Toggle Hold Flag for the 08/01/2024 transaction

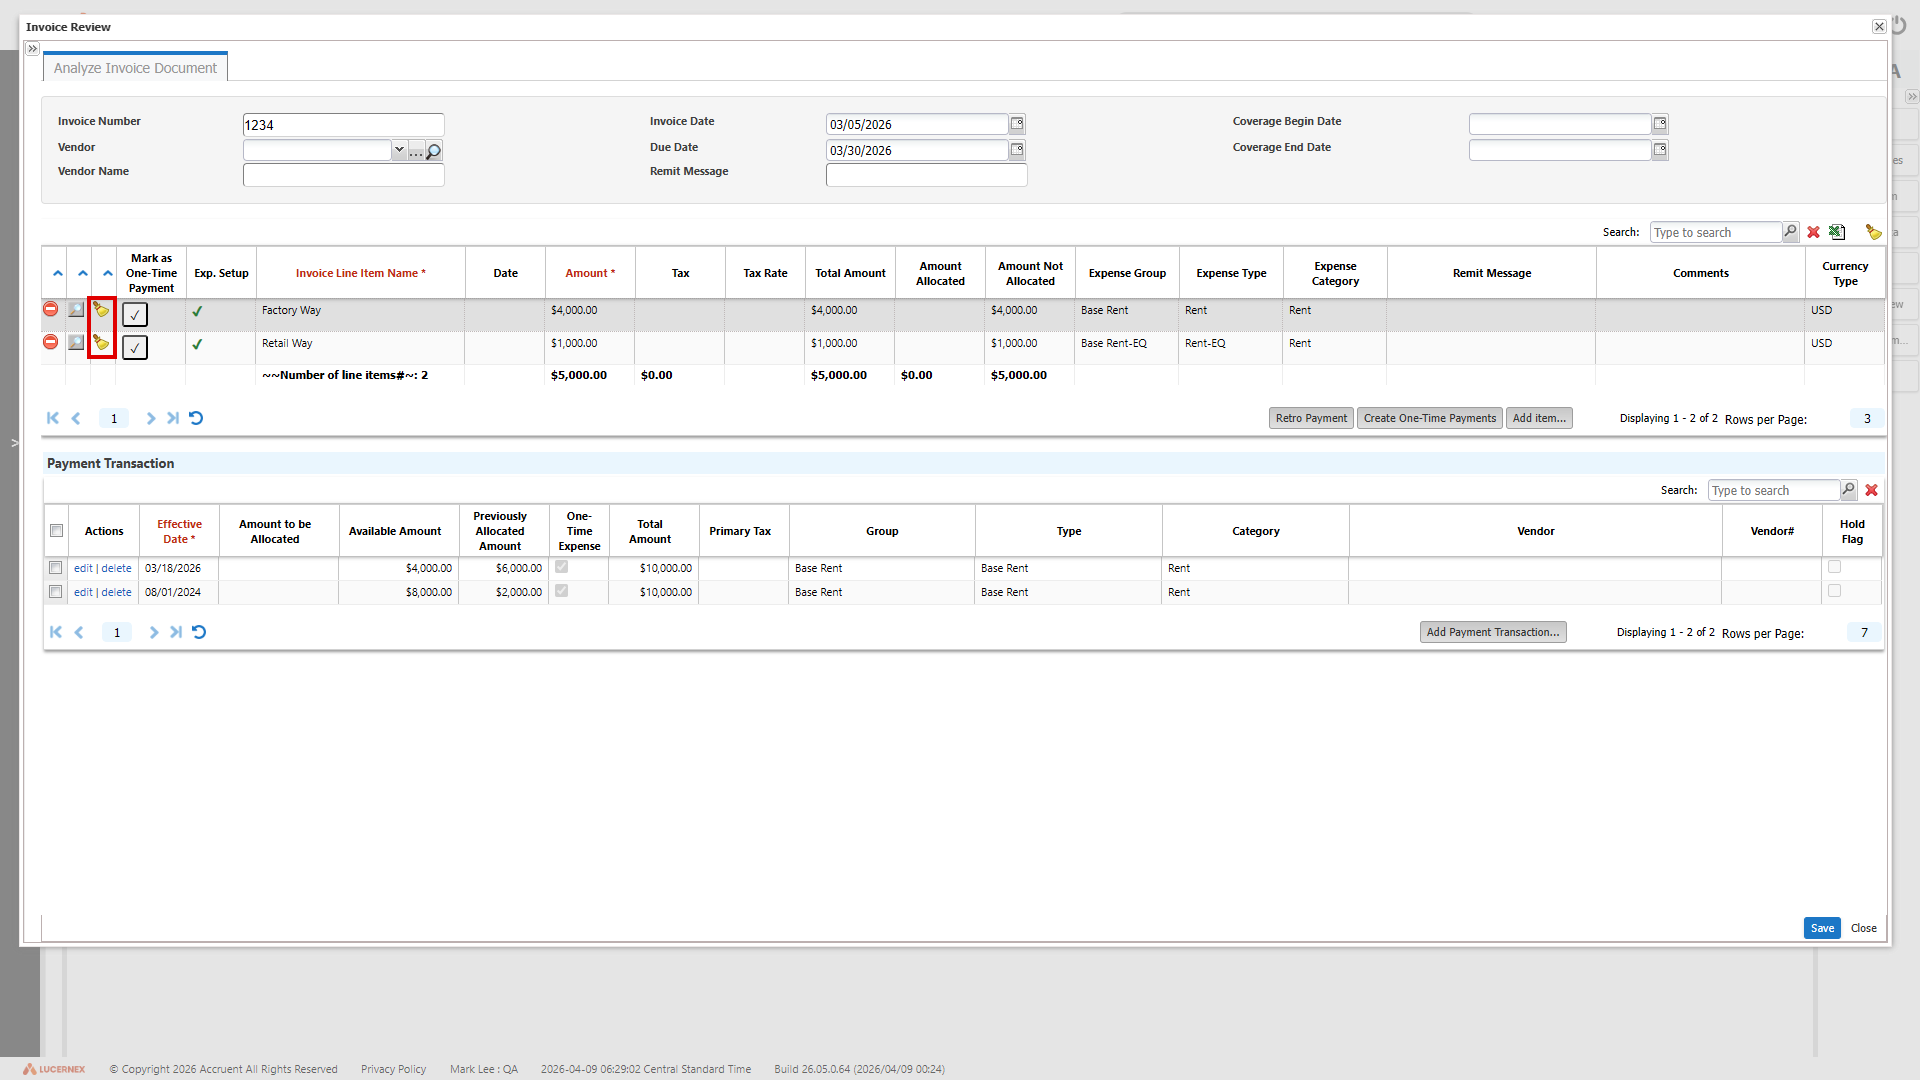(x=1834, y=591)
